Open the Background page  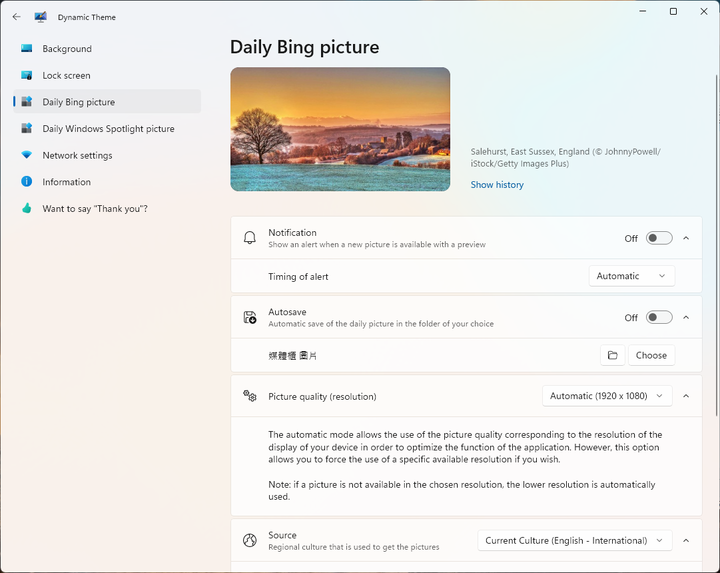(x=107, y=48)
